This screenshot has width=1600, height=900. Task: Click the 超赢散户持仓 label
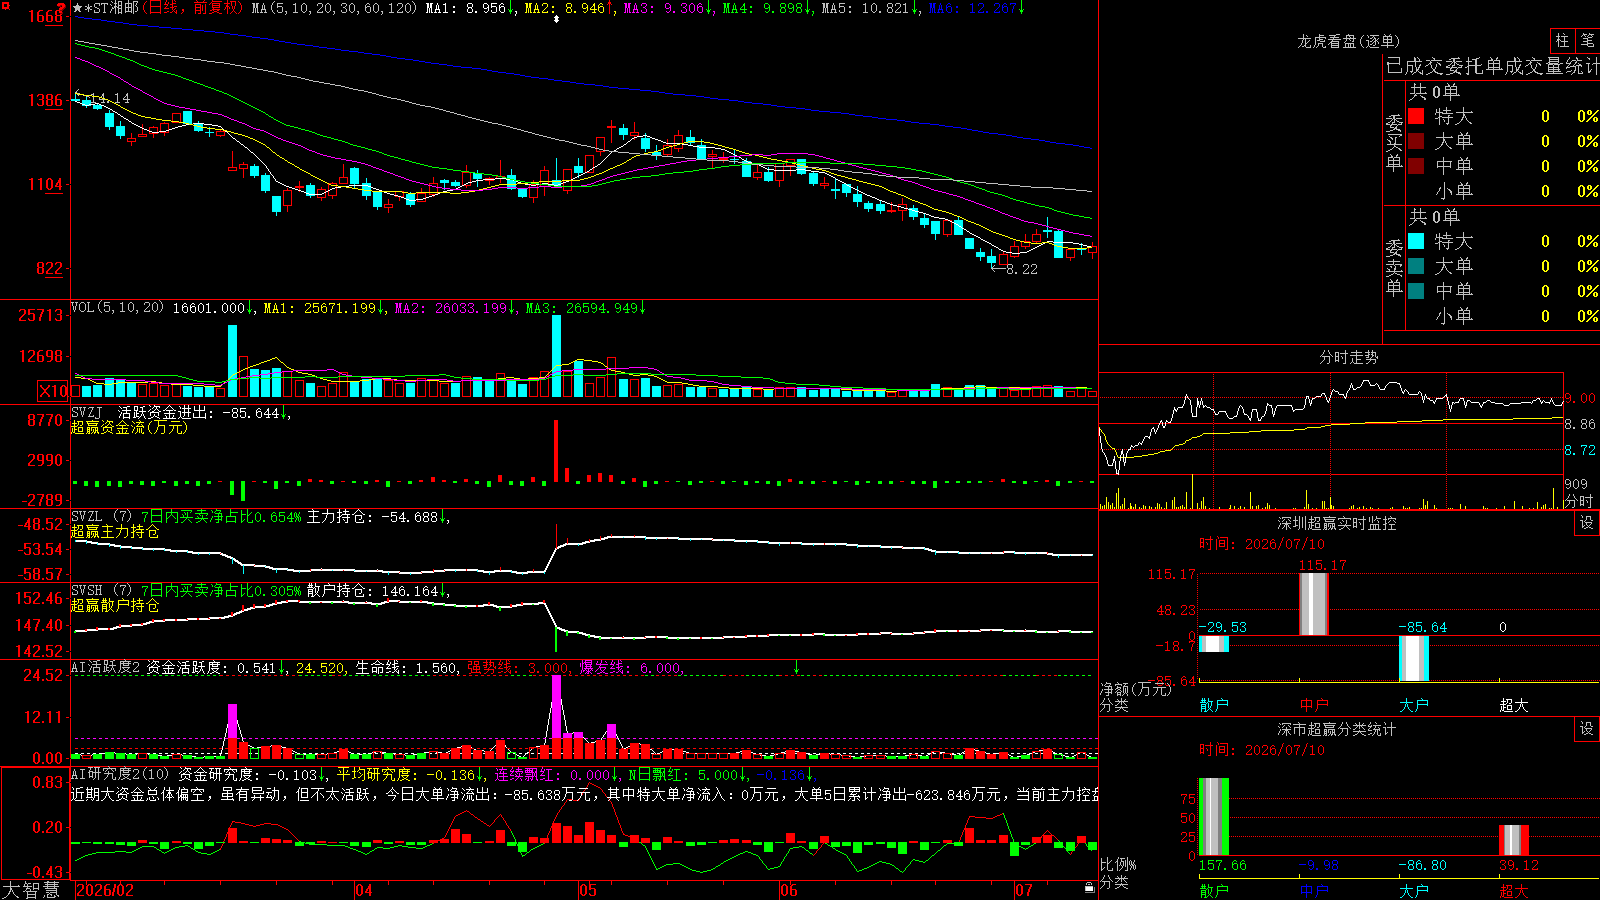(x=115, y=606)
